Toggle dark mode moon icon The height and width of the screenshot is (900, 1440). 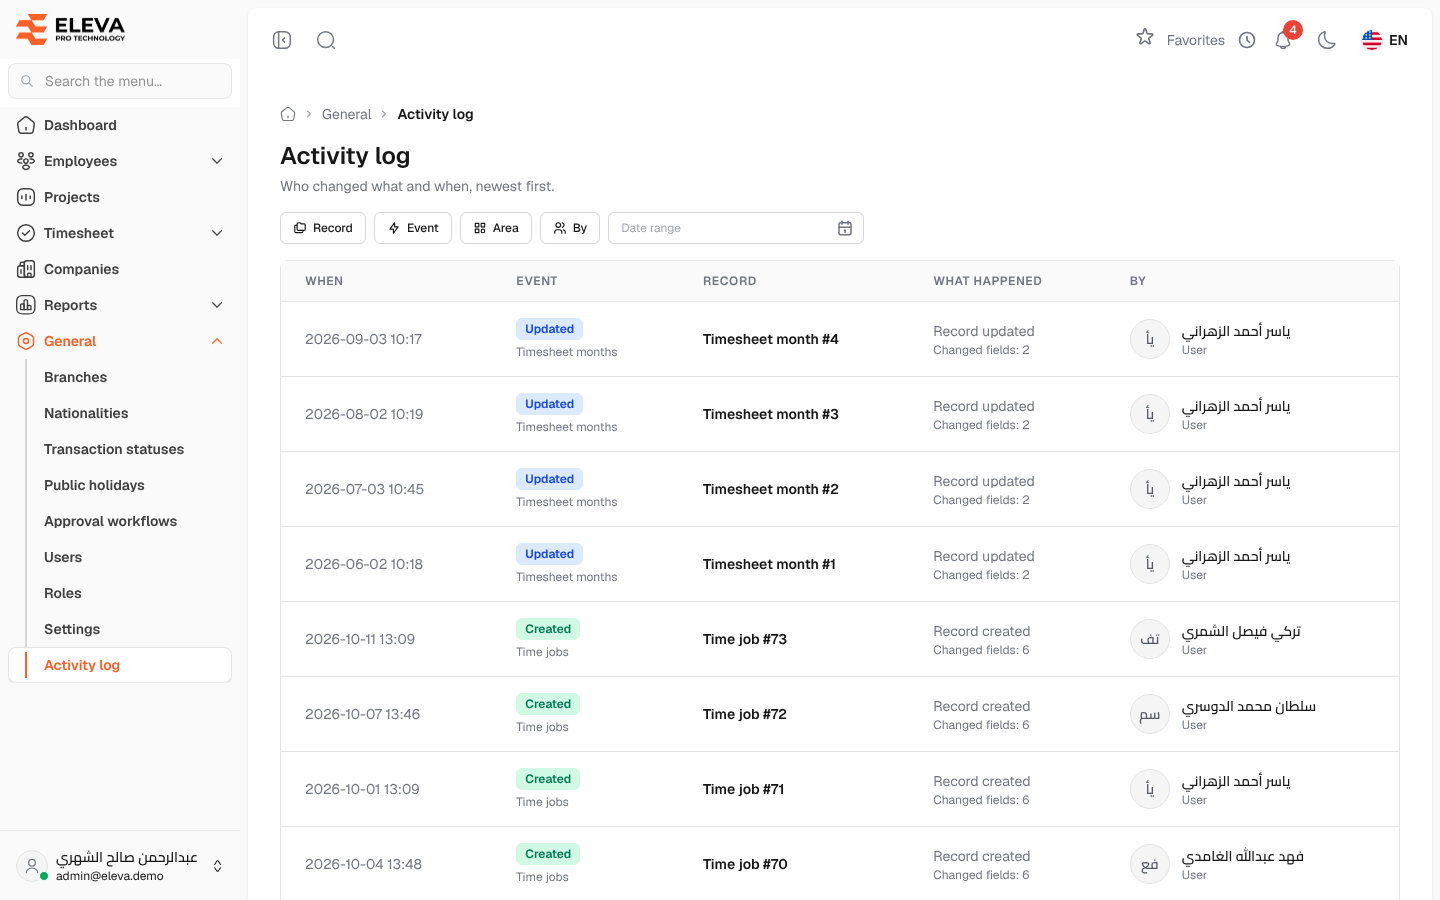point(1327,40)
